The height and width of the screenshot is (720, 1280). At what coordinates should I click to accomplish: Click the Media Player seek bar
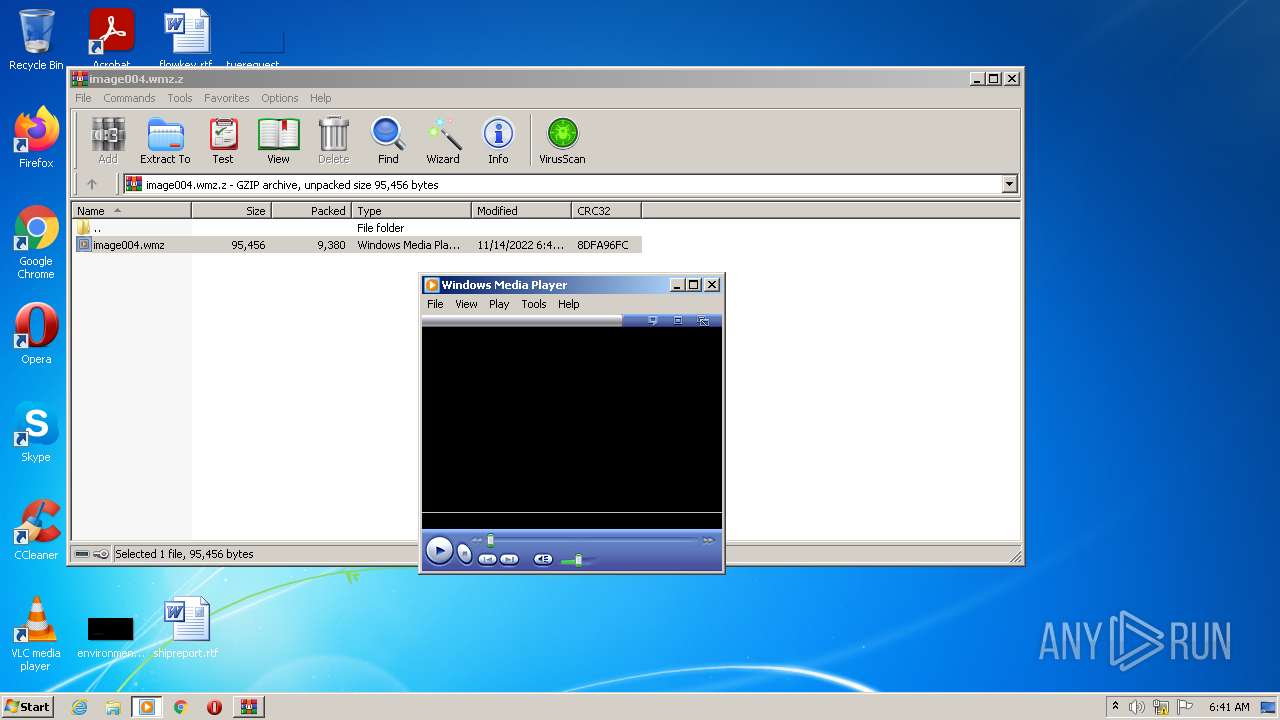click(592, 540)
